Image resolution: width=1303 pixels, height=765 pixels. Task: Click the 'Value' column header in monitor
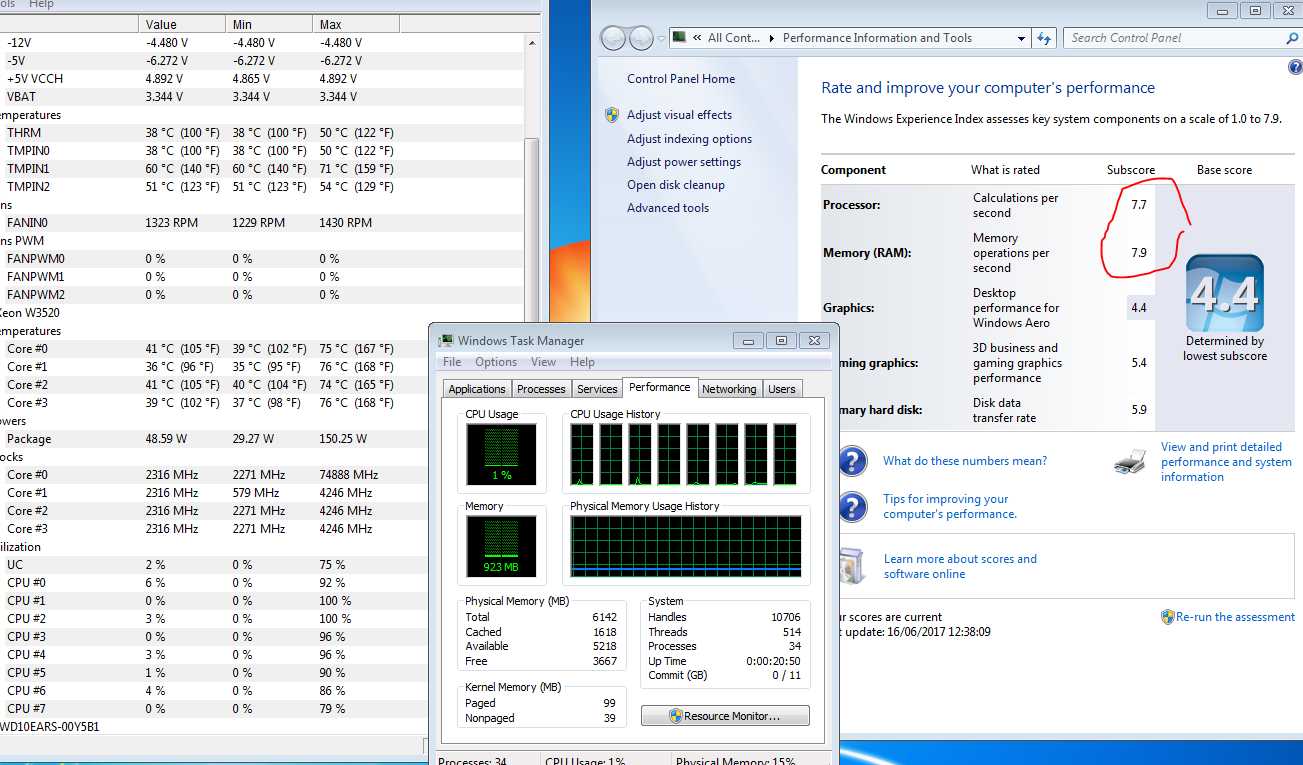[x=184, y=24]
